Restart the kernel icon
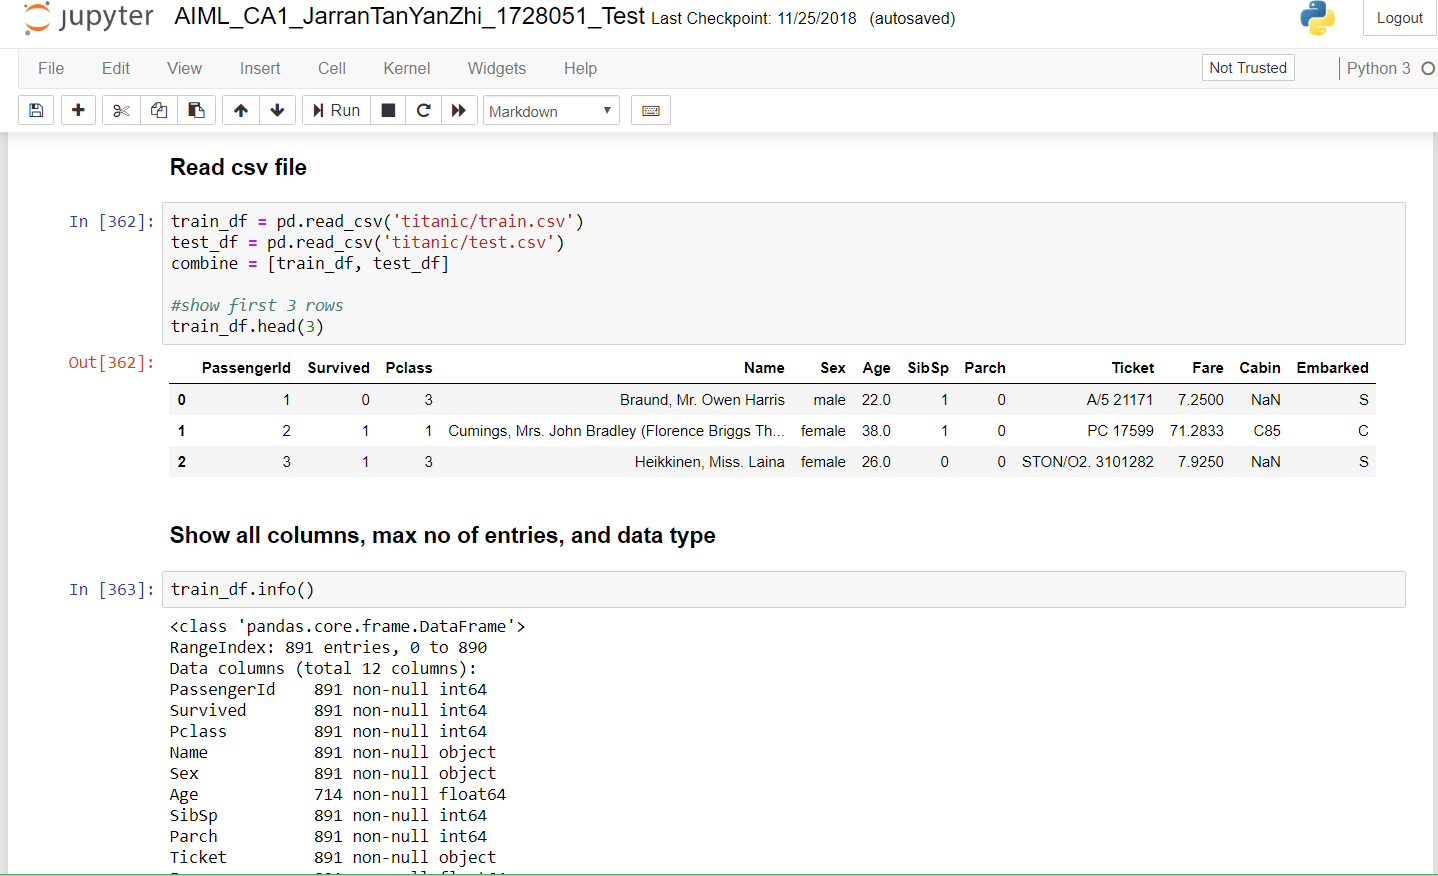1438x876 pixels. coord(423,110)
